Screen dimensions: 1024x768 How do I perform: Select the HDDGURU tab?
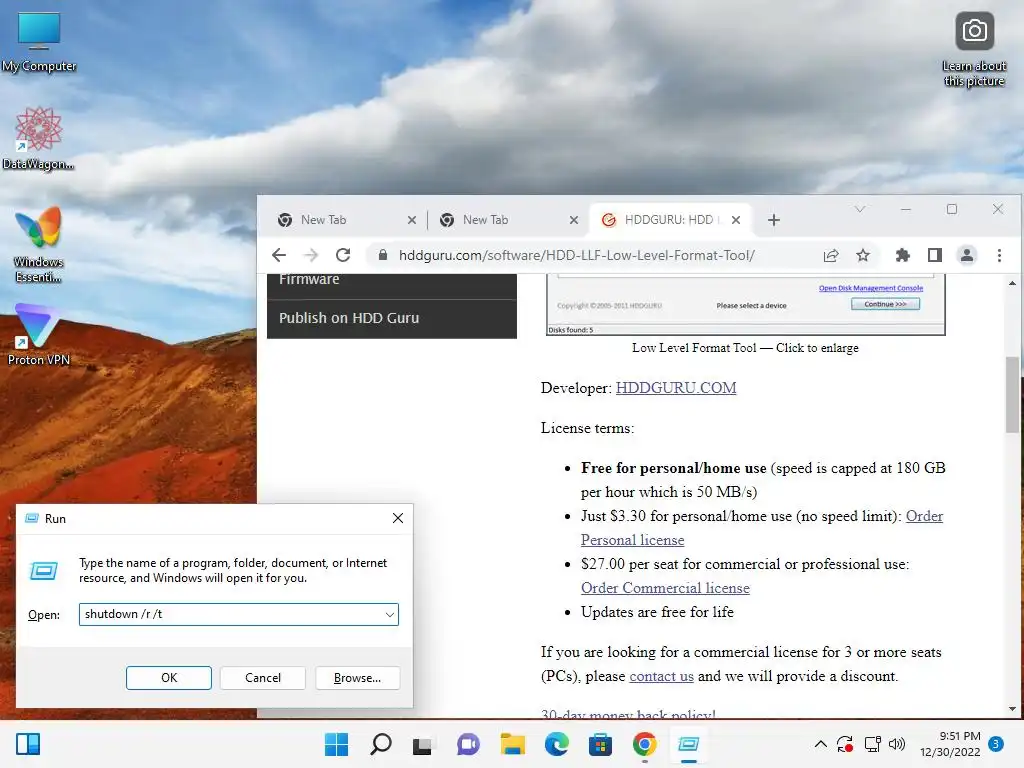pyautogui.click(x=670, y=220)
